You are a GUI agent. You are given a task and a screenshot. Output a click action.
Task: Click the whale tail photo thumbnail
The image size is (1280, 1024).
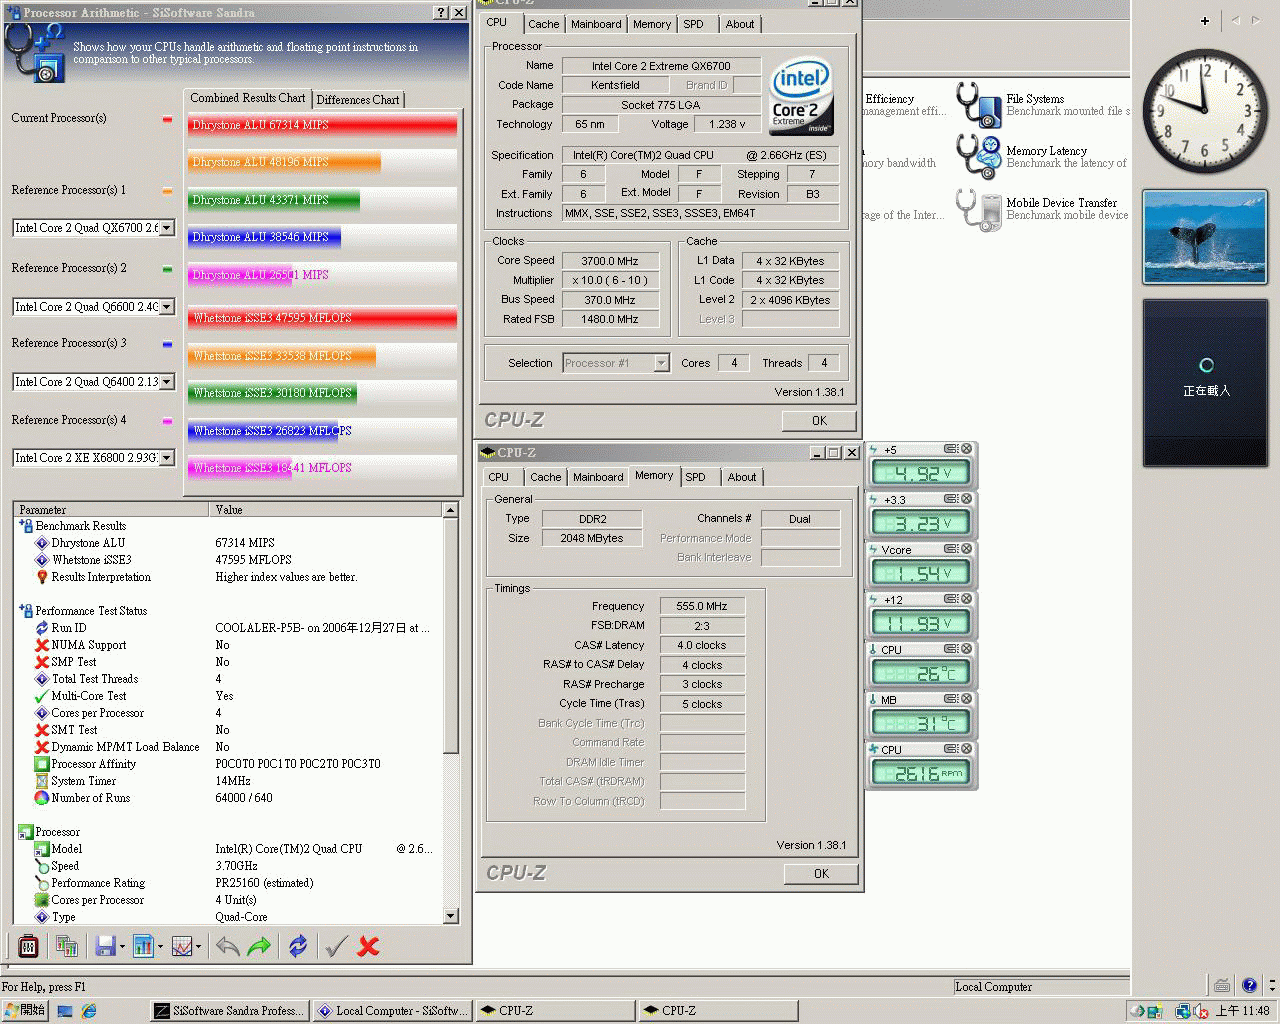[1204, 237]
